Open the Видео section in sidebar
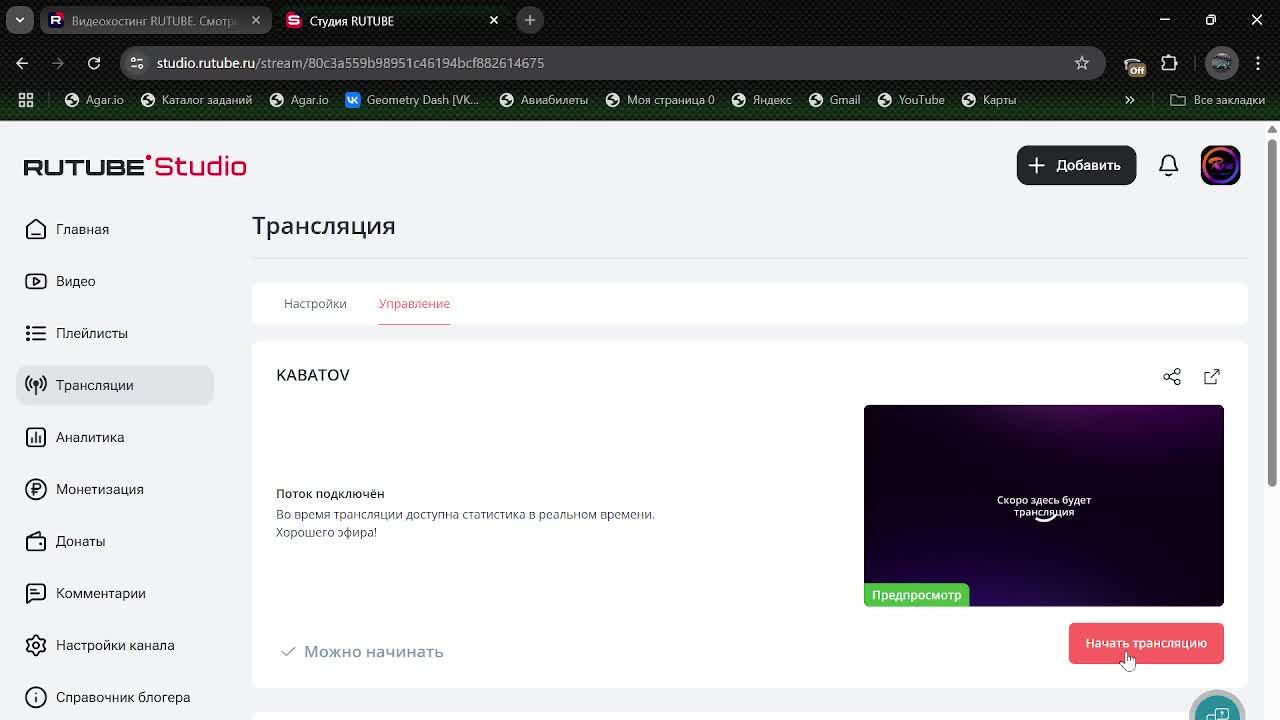The height and width of the screenshot is (720, 1280). click(x=115, y=281)
